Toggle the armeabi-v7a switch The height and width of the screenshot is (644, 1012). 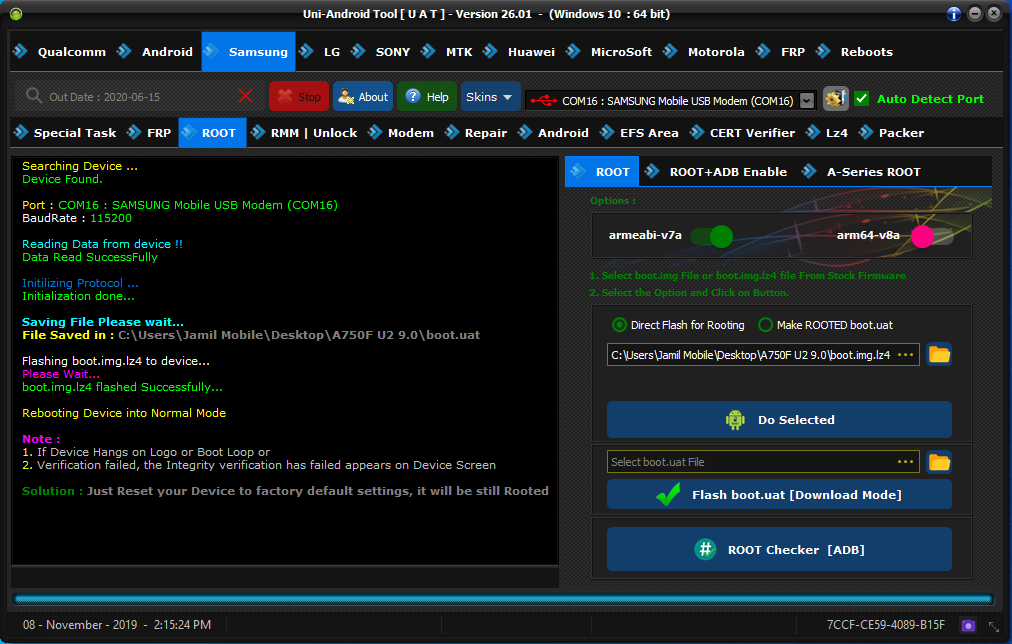(712, 236)
